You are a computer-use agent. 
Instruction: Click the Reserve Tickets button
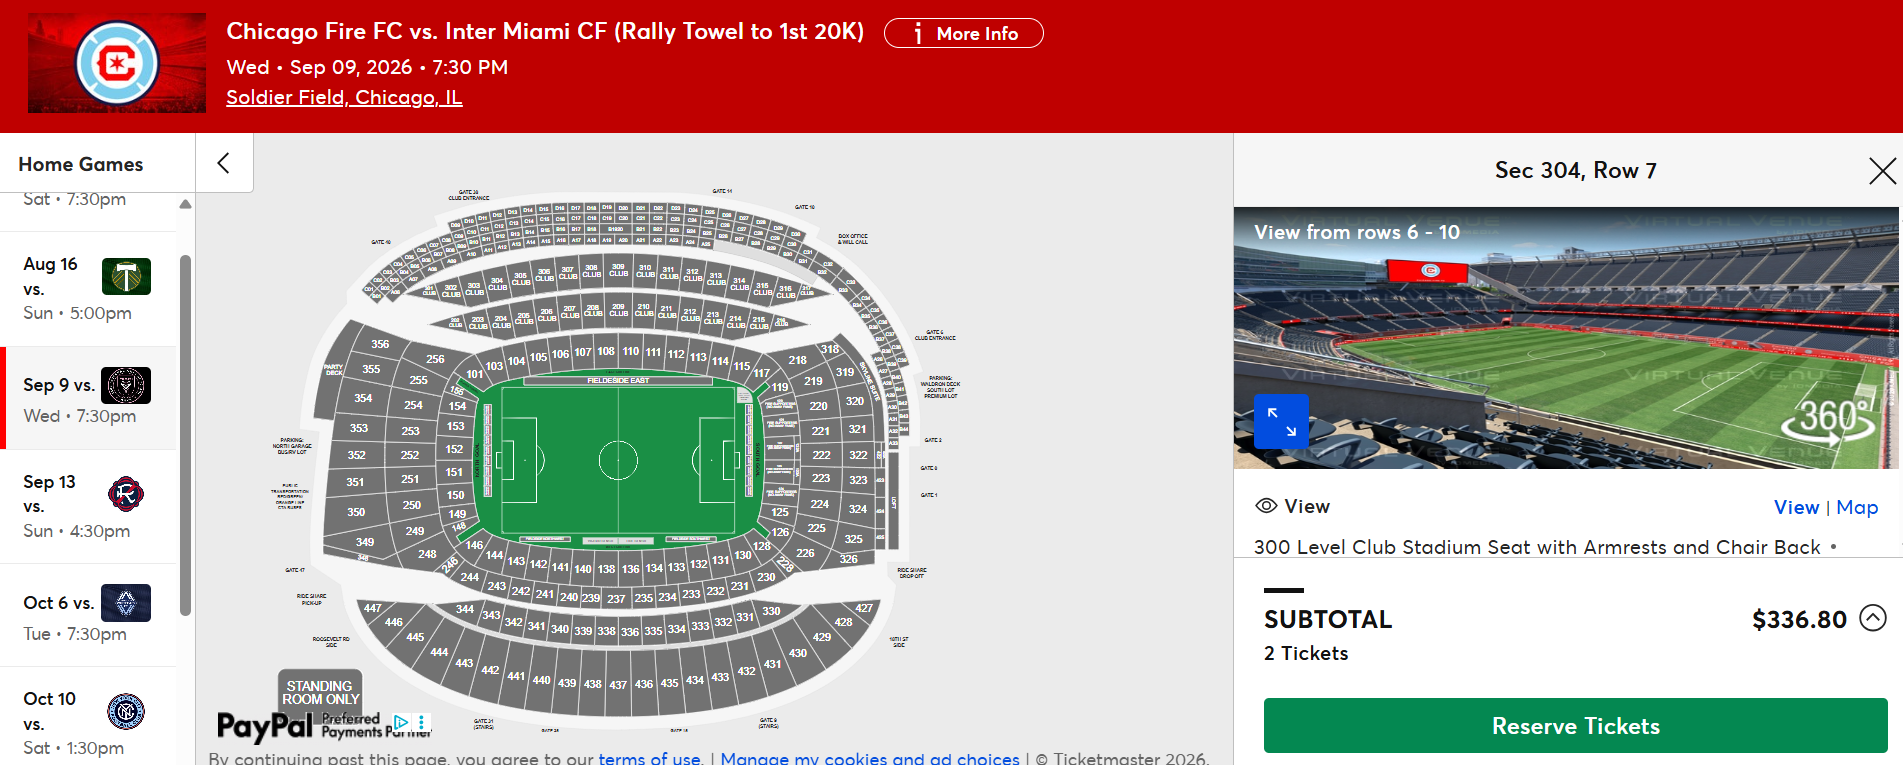coord(1575,726)
